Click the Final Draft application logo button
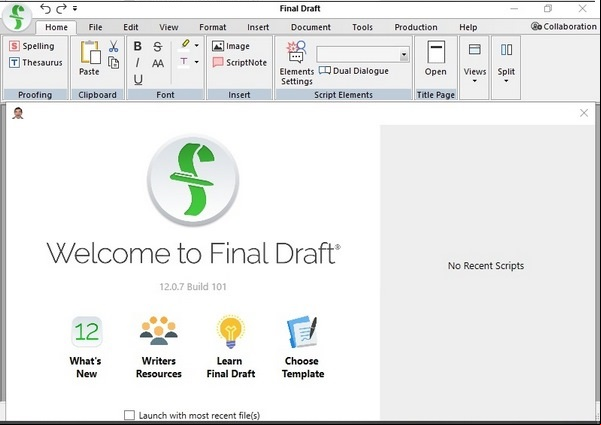Image resolution: width=601 pixels, height=425 pixels. click(17, 17)
